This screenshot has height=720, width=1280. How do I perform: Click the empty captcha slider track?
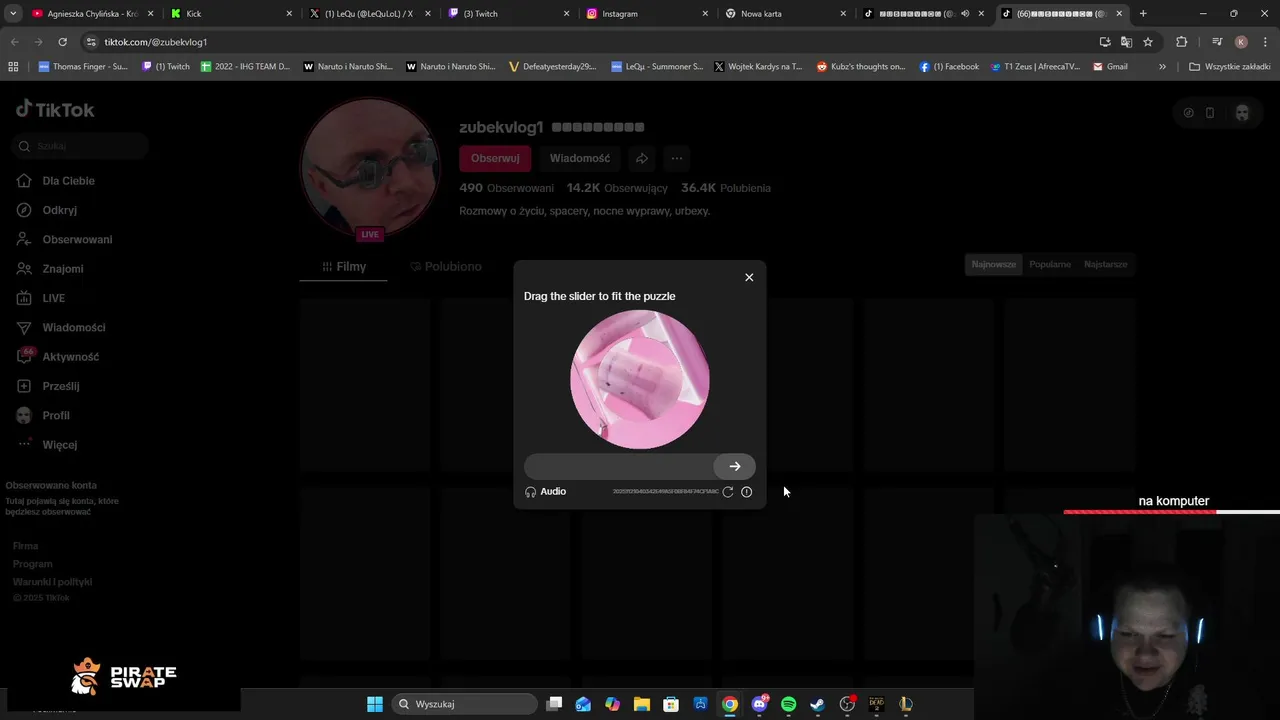(x=640, y=466)
